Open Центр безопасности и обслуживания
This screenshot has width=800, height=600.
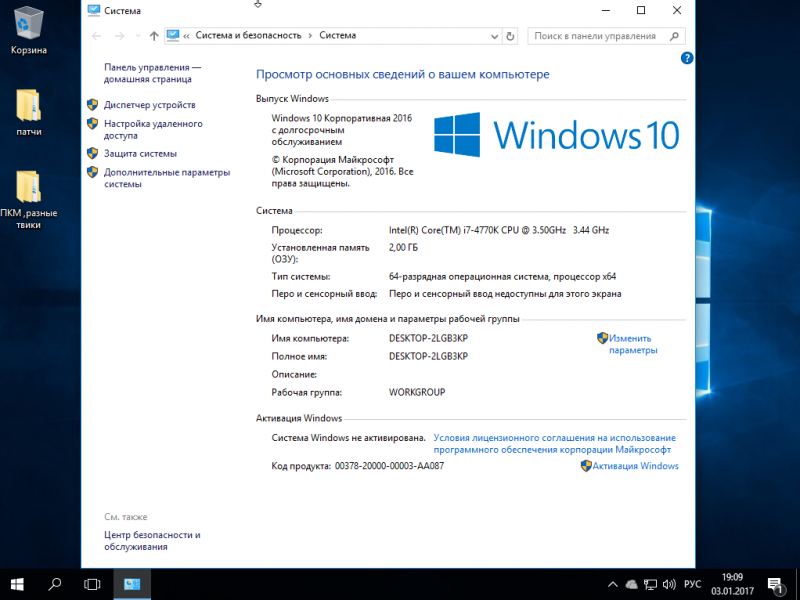tap(152, 541)
